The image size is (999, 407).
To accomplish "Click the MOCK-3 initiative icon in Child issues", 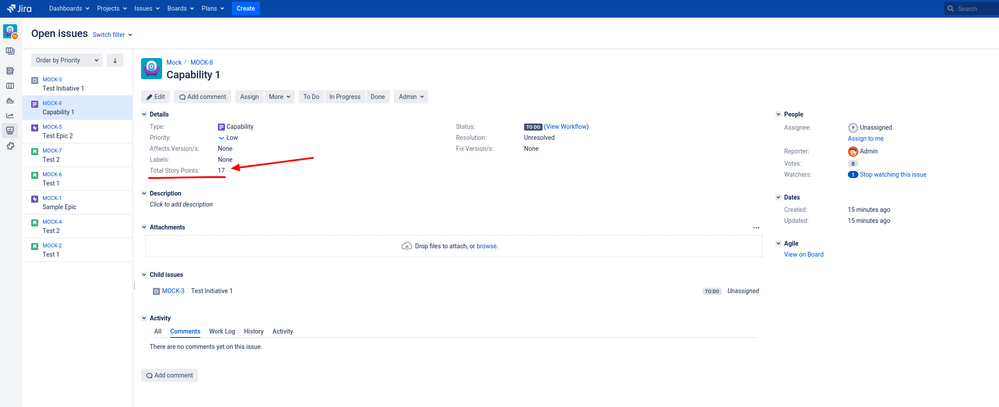I will click(x=157, y=291).
